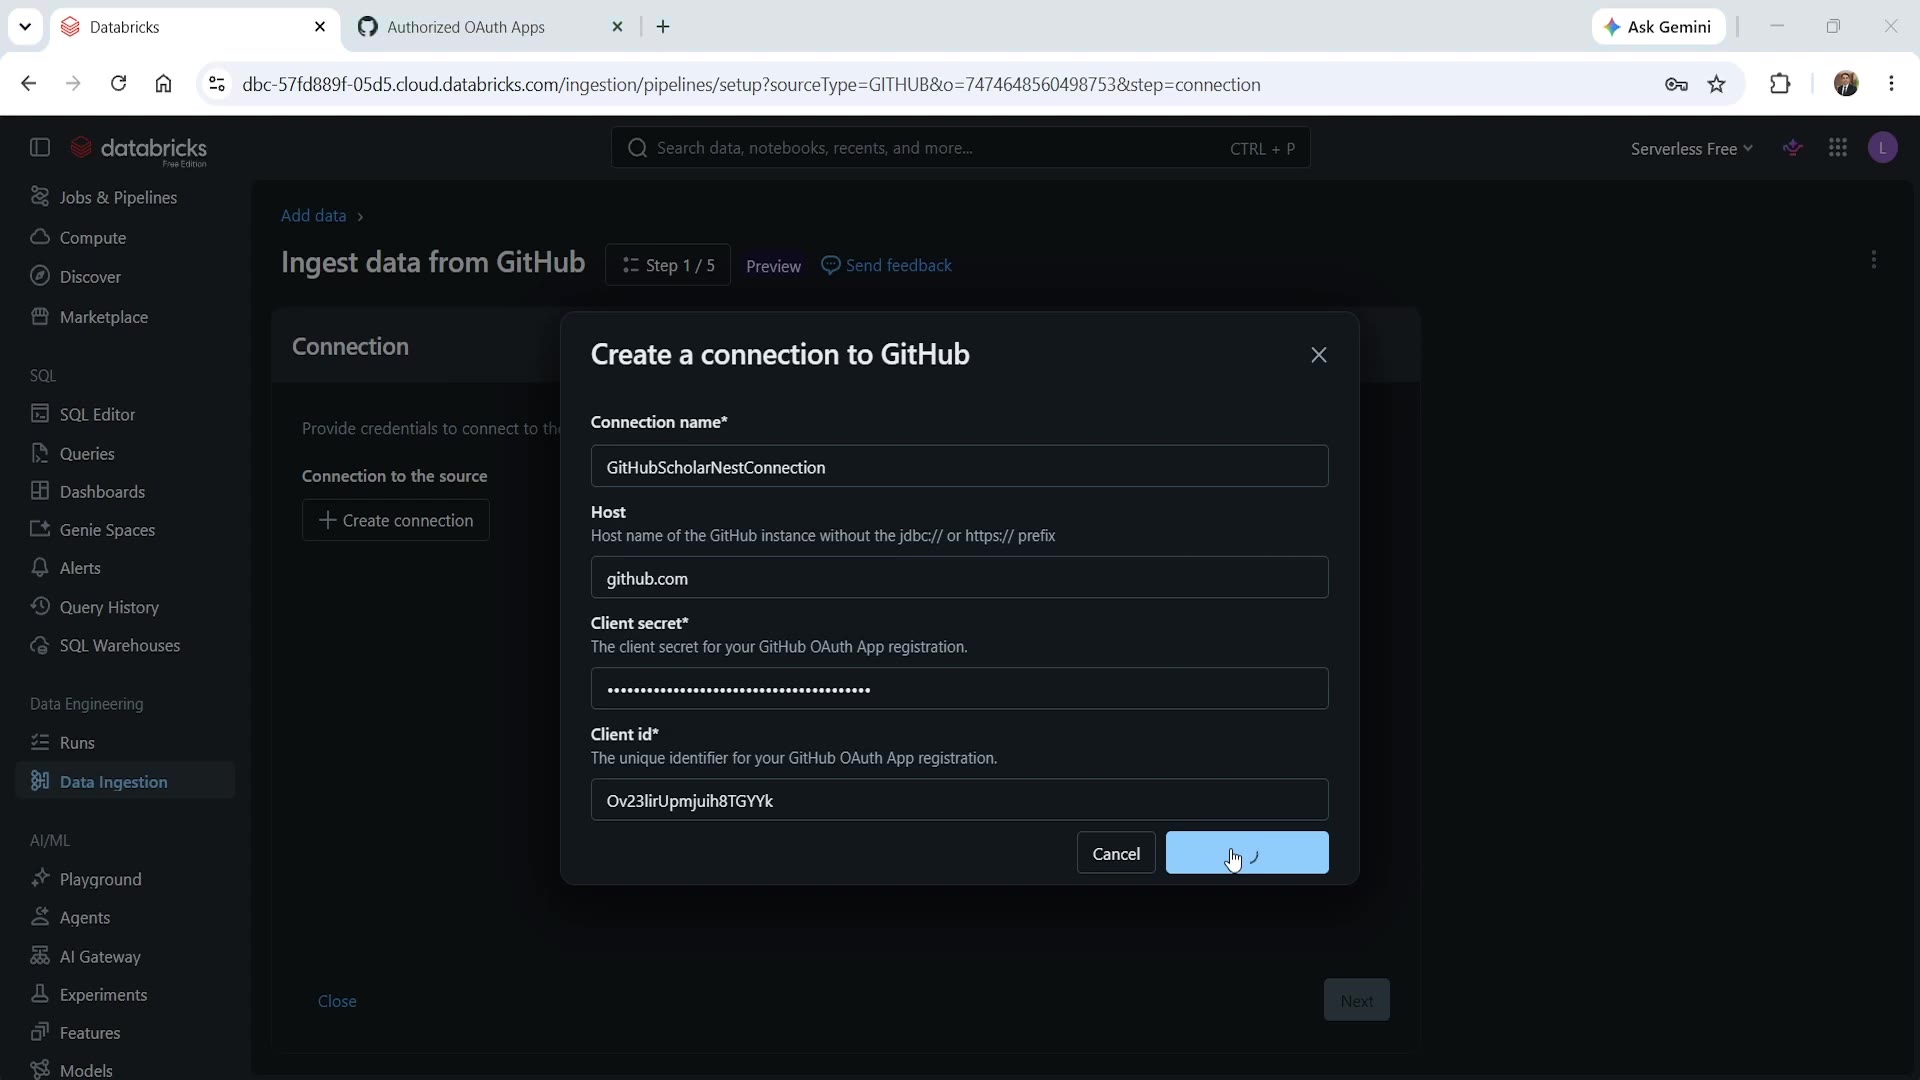This screenshot has width=1920, height=1080.
Task: Close the Databricks browser tab
Action: click(320, 27)
